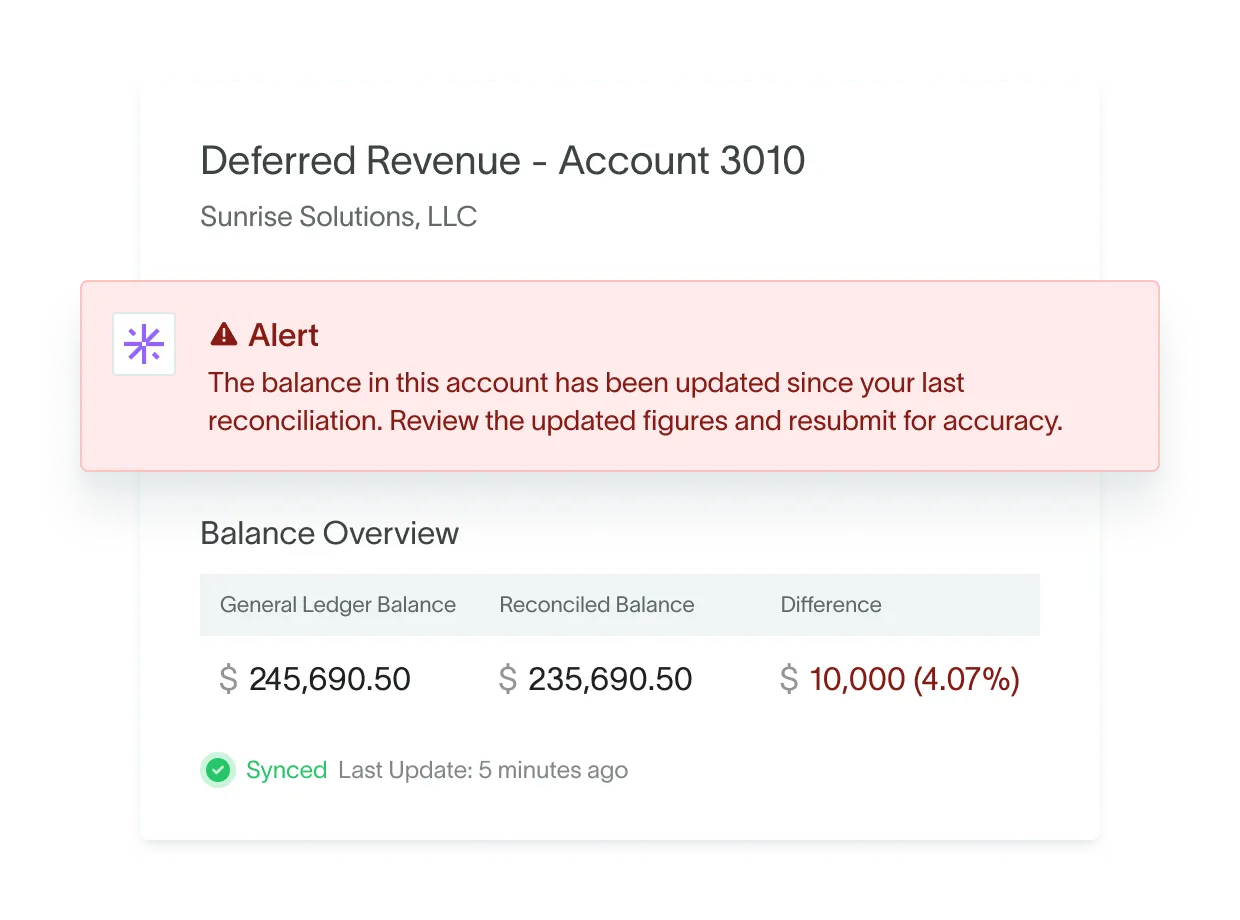Select the General Ledger Balance column header
The height and width of the screenshot is (920, 1240).
338,604
